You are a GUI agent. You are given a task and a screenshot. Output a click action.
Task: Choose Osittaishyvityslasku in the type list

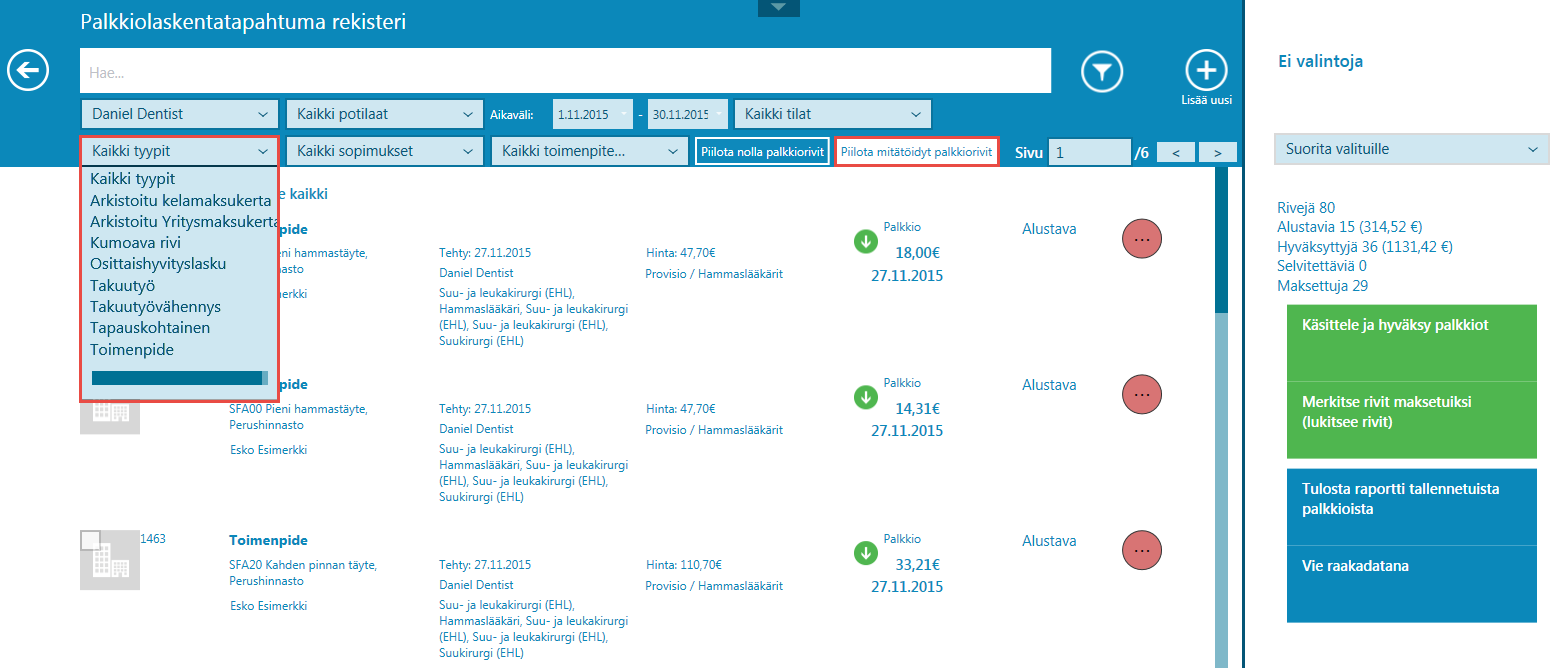pyautogui.click(x=158, y=264)
